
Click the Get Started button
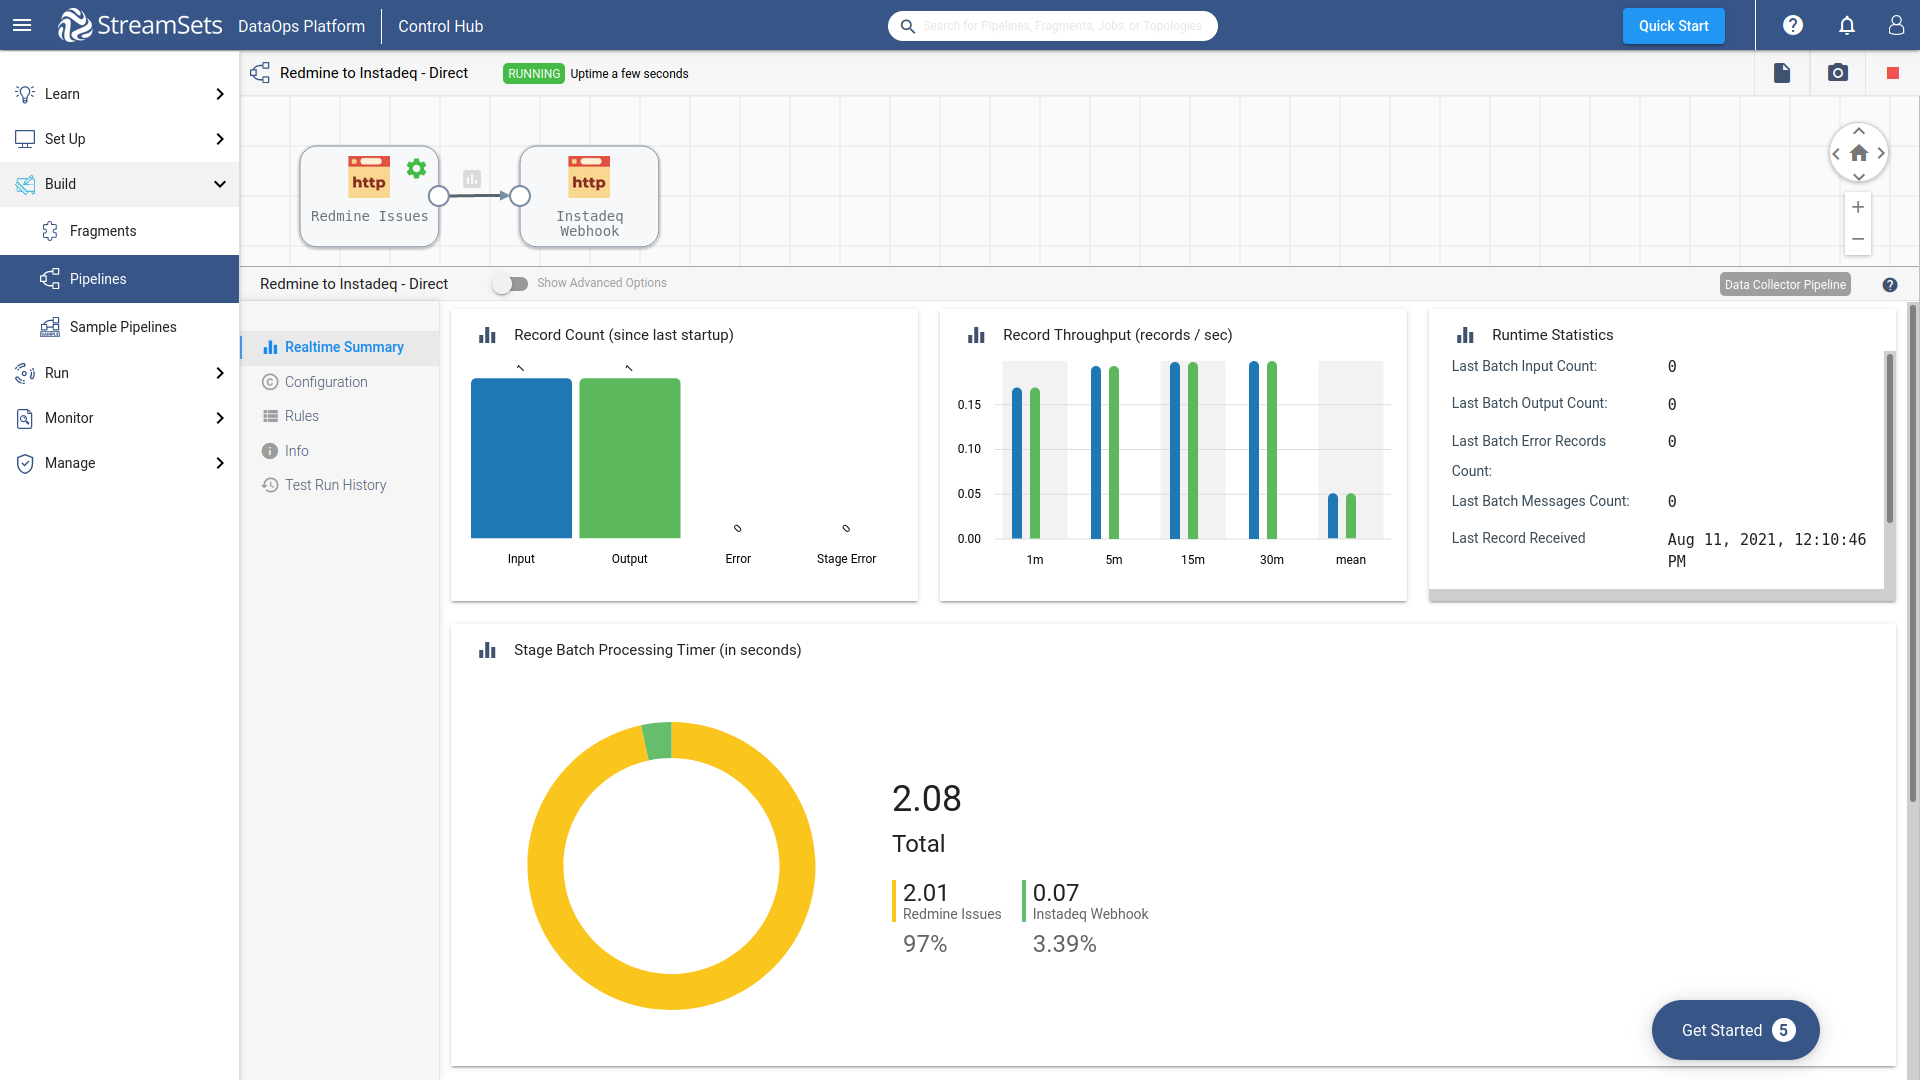click(x=1735, y=1030)
